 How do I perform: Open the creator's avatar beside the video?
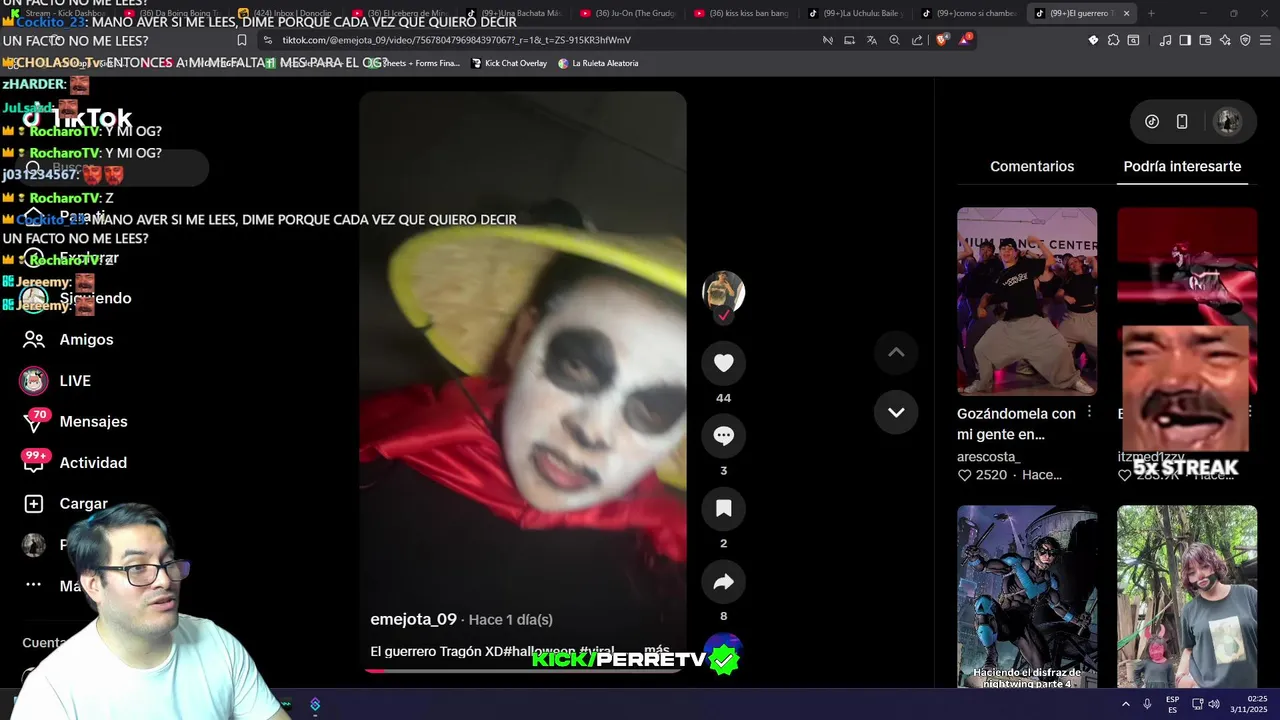723,292
